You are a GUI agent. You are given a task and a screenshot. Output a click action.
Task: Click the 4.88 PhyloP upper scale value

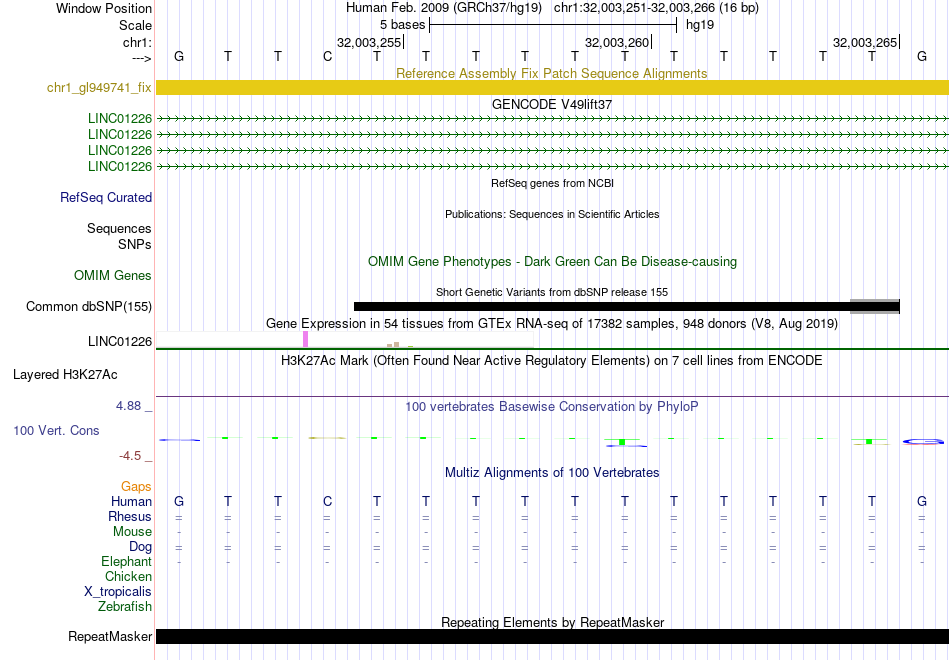[129, 406]
